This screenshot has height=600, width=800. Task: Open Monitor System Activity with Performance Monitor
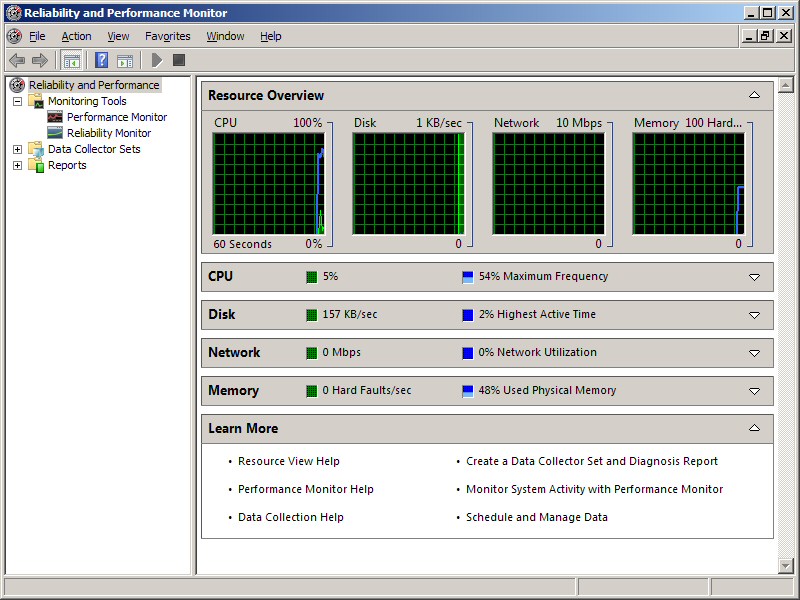[x=594, y=489]
